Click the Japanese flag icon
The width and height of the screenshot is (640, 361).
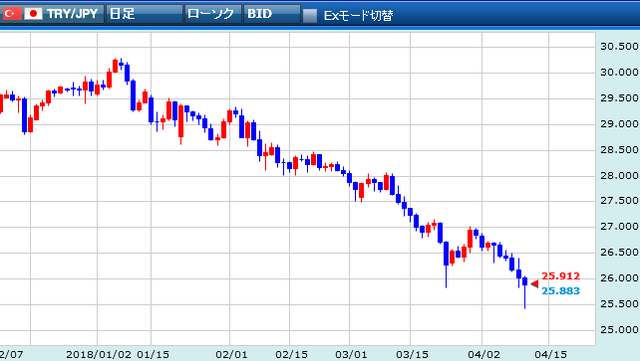point(33,14)
